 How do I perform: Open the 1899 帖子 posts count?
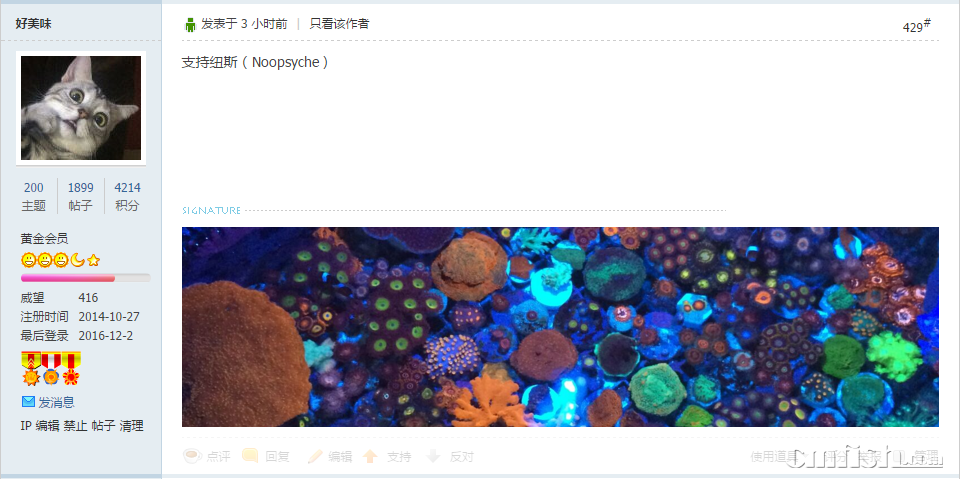(80, 197)
